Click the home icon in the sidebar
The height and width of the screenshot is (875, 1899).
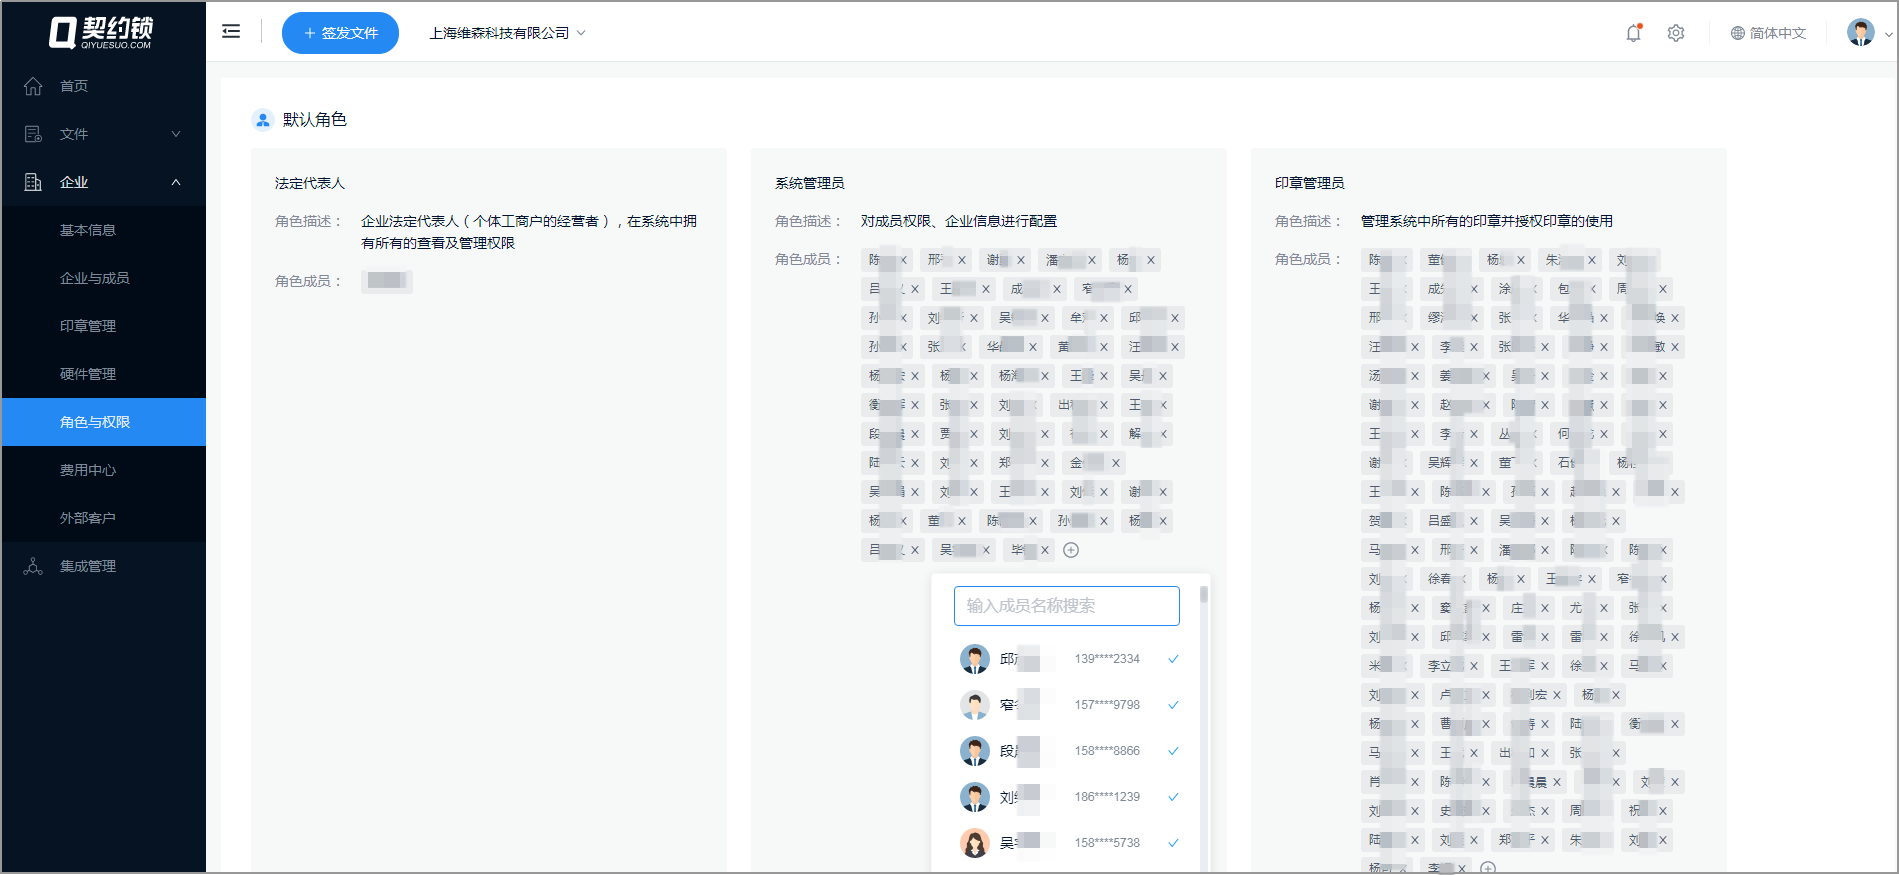tap(33, 86)
